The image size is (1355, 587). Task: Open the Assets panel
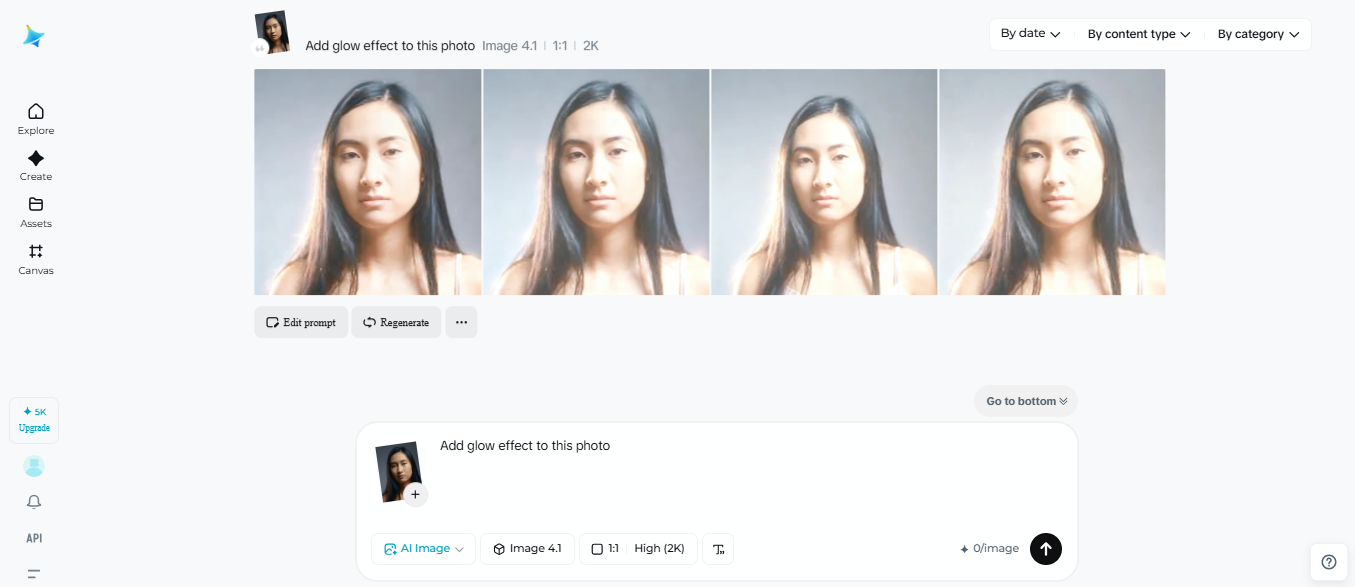point(35,211)
